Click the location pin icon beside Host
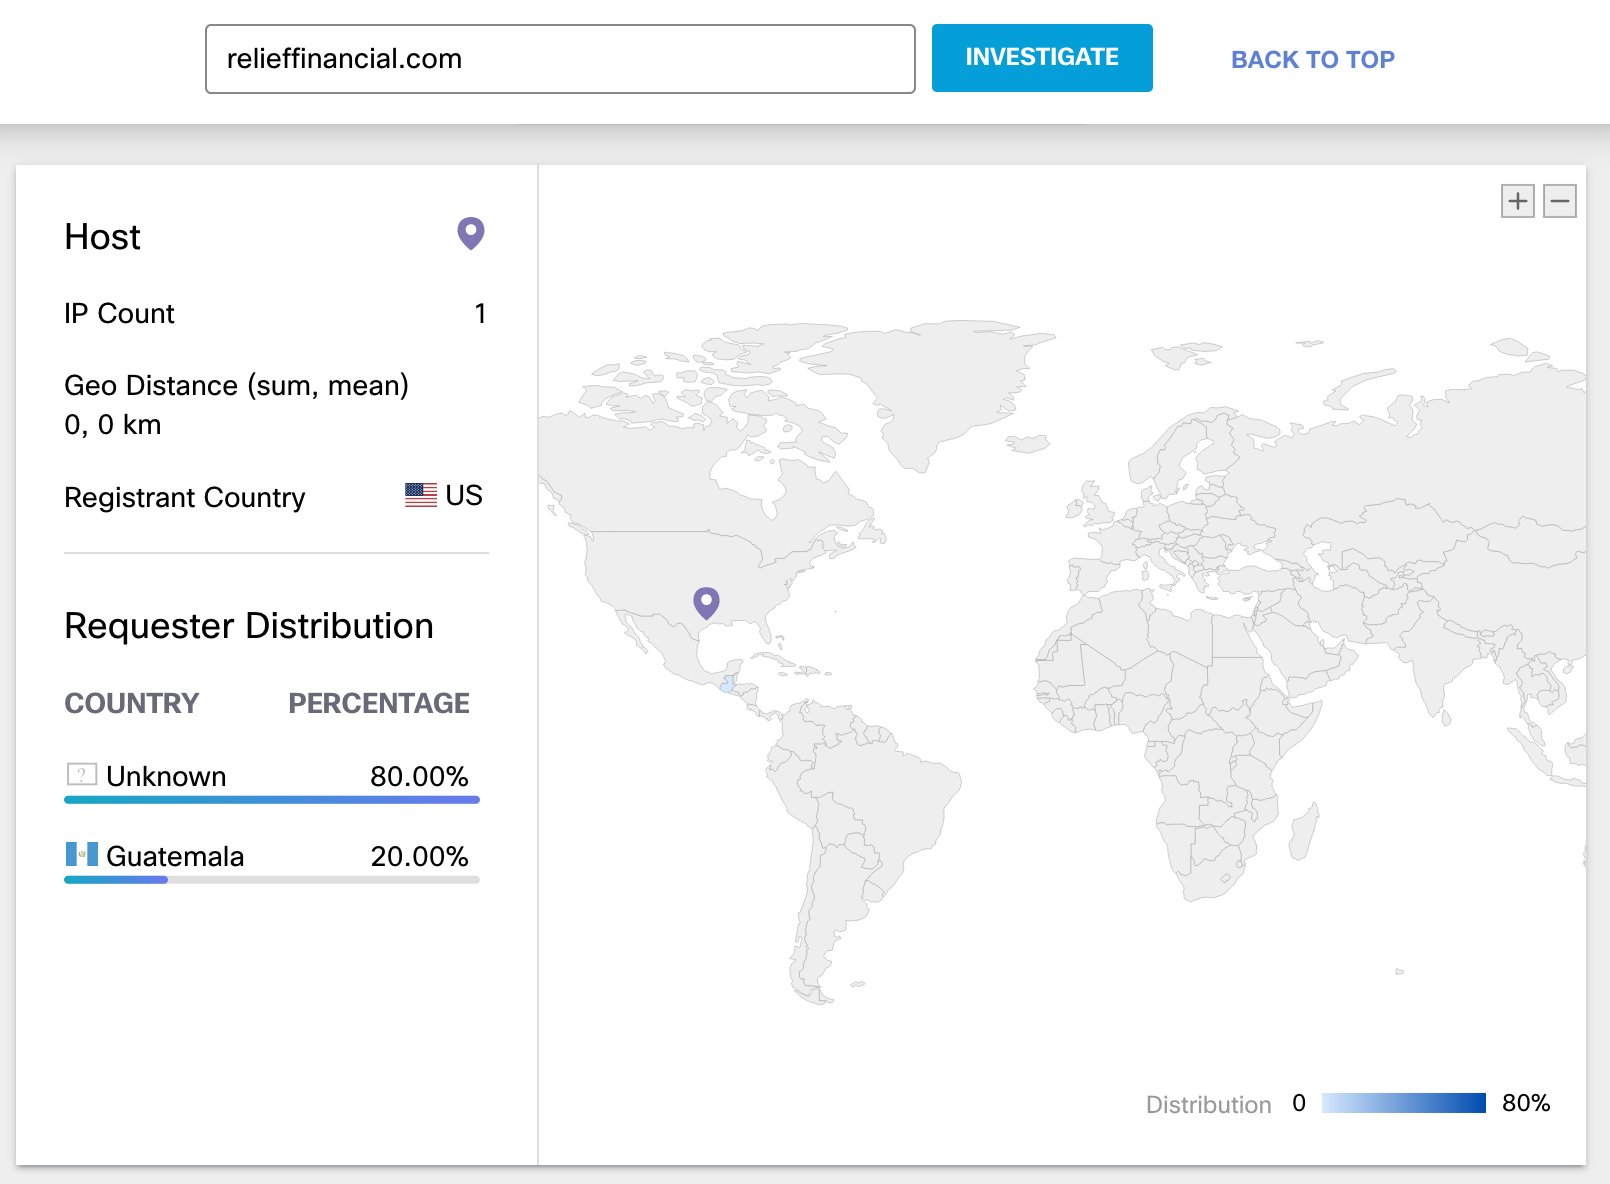The image size is (1610, 1184). [470, 233]
